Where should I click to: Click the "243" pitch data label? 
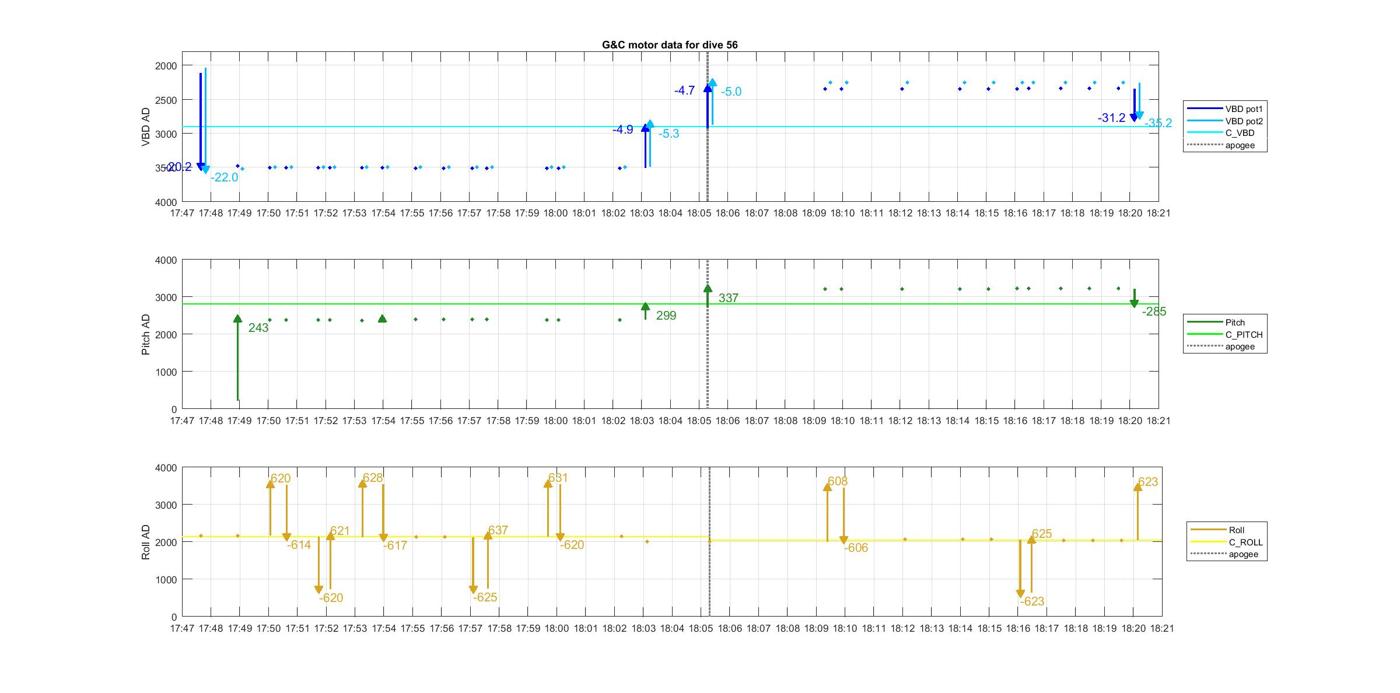(x=258, y=328)
